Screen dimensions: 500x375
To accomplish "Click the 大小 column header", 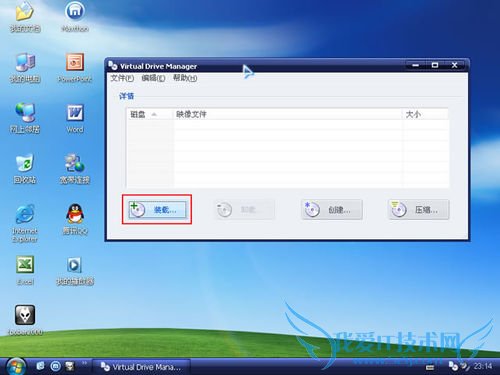I will tap(425, 114).
